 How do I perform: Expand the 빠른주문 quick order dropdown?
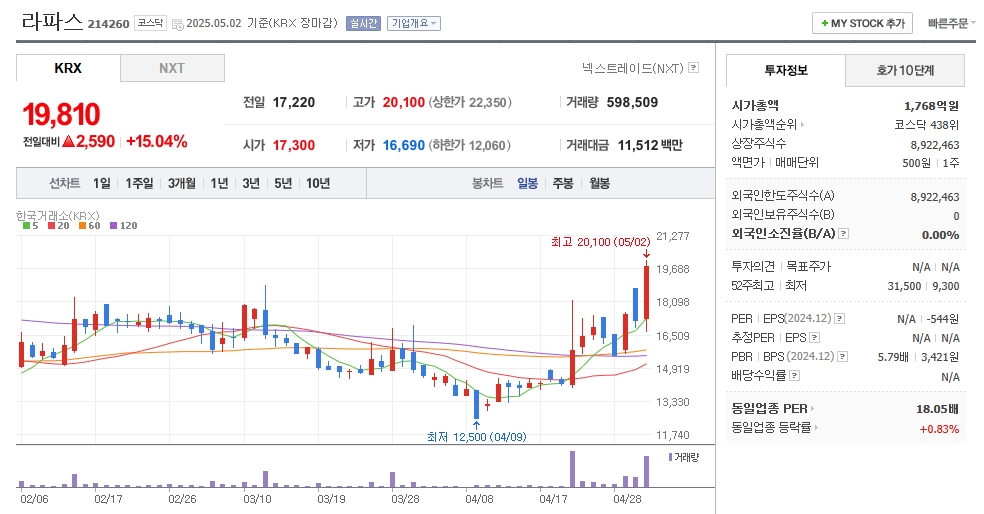click(951, 23)
